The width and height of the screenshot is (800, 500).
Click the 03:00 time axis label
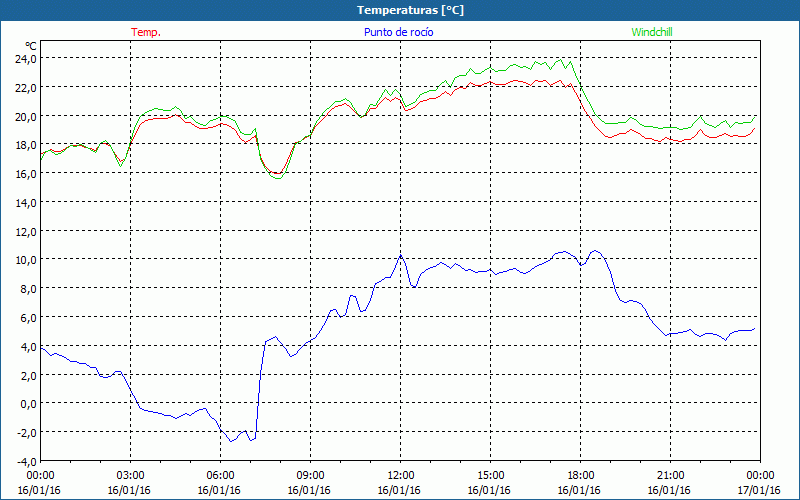(x=131, y=476)
